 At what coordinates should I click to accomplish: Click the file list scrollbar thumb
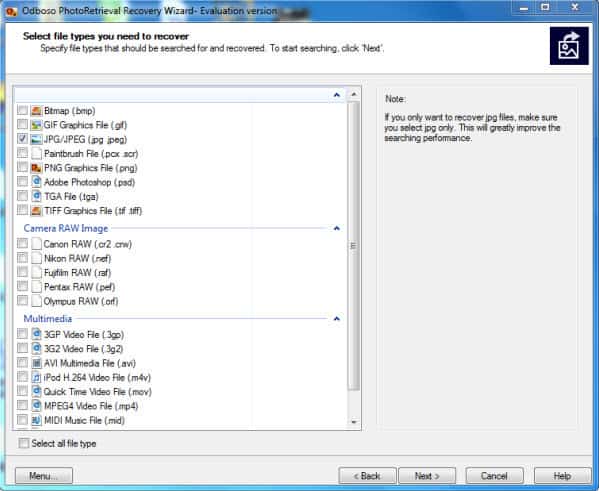[354, 246]
